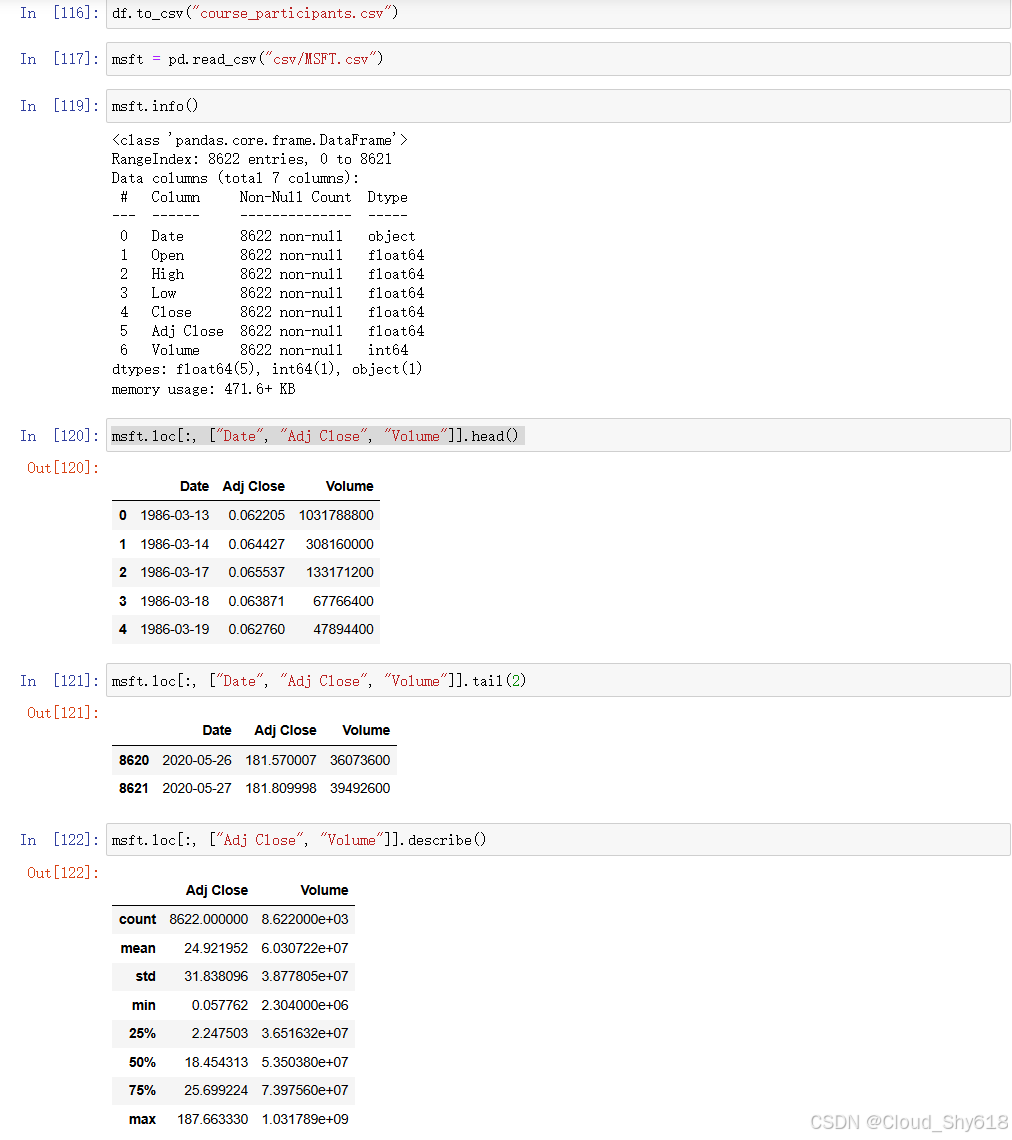Click the 50% value 18.454313

(x=216, y=1063)
